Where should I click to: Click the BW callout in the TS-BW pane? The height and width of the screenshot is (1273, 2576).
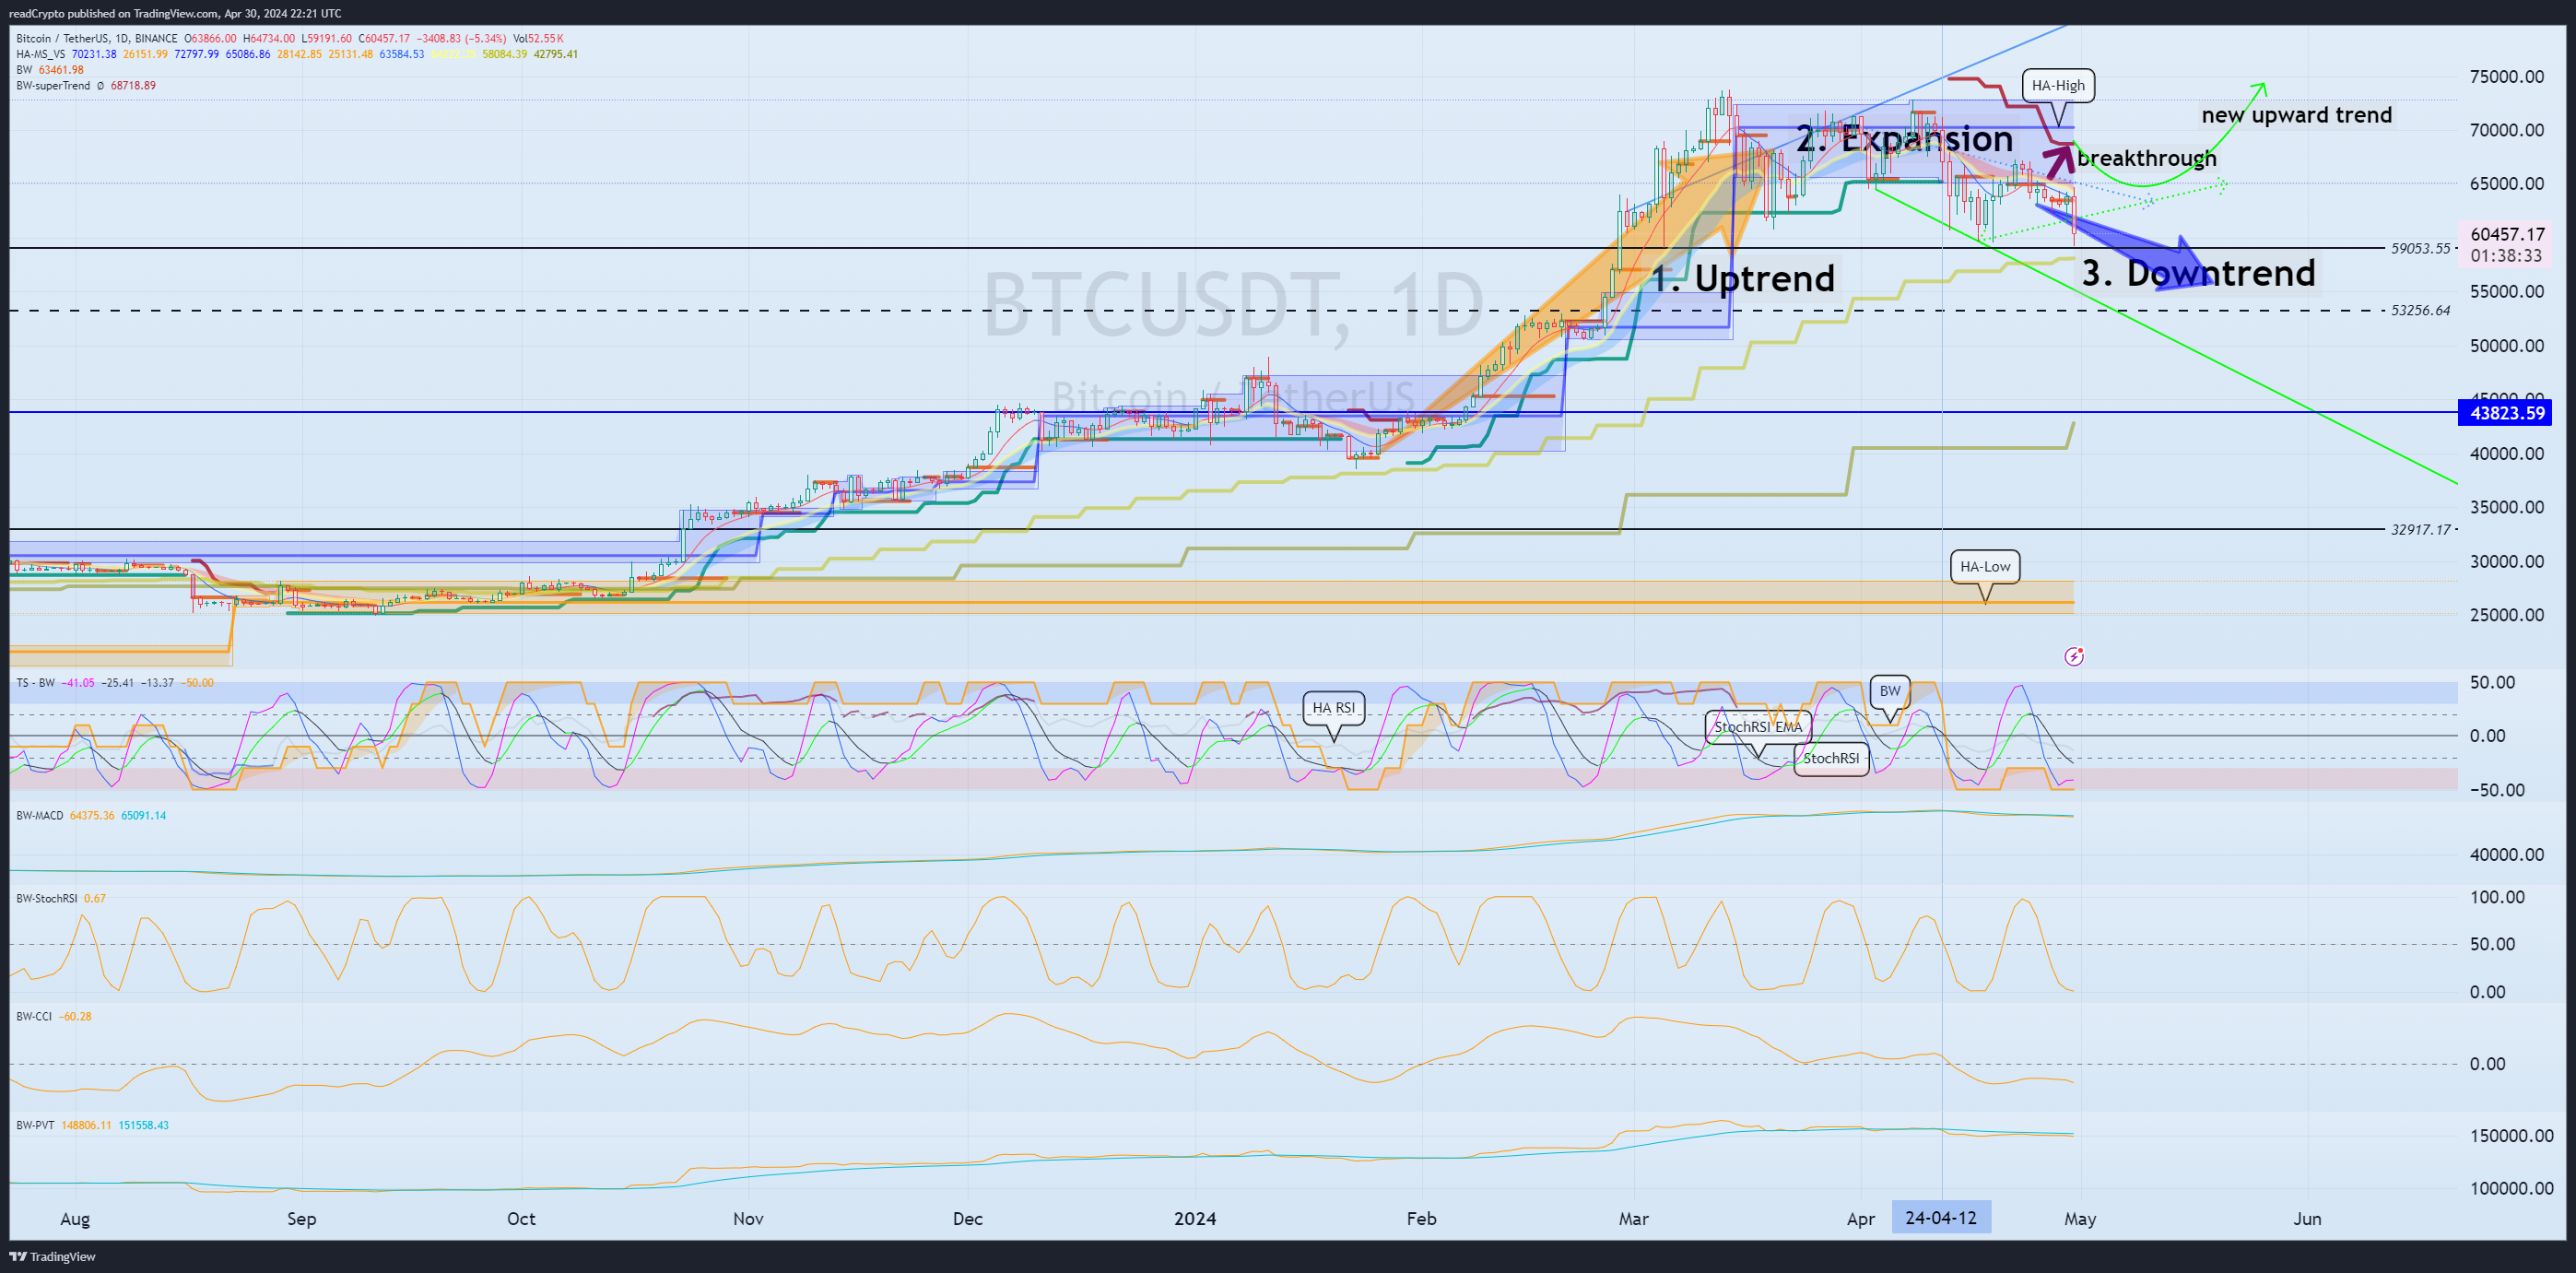tap(1890, 691)
